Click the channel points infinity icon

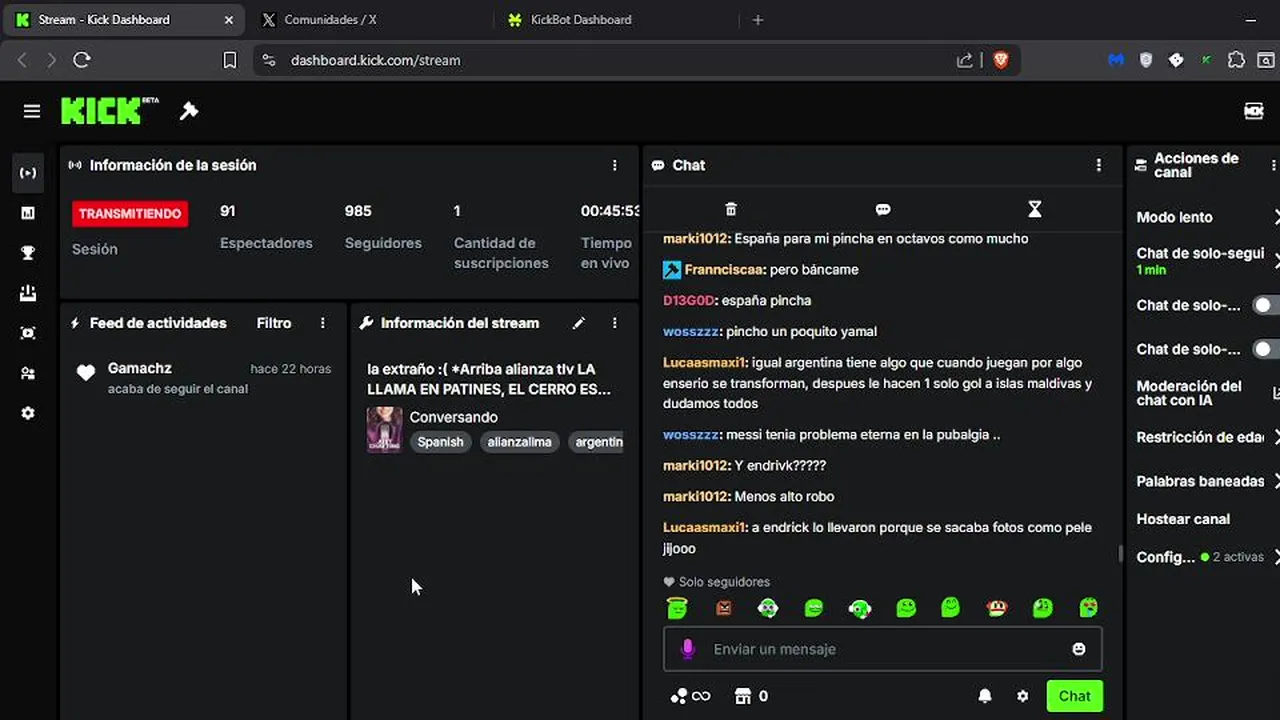click(x=690, y=696)
